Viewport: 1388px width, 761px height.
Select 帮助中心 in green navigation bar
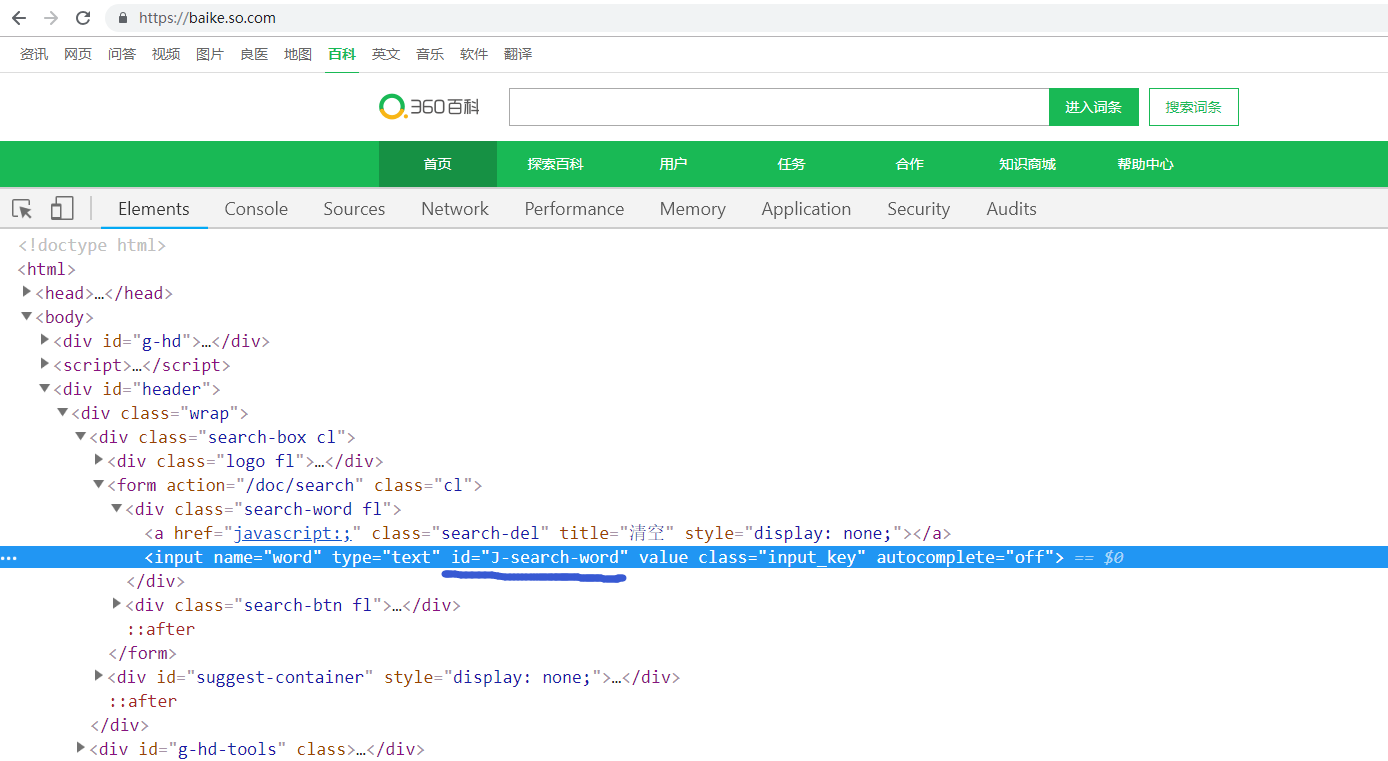pyautogui.click(x=1146, y=164)
